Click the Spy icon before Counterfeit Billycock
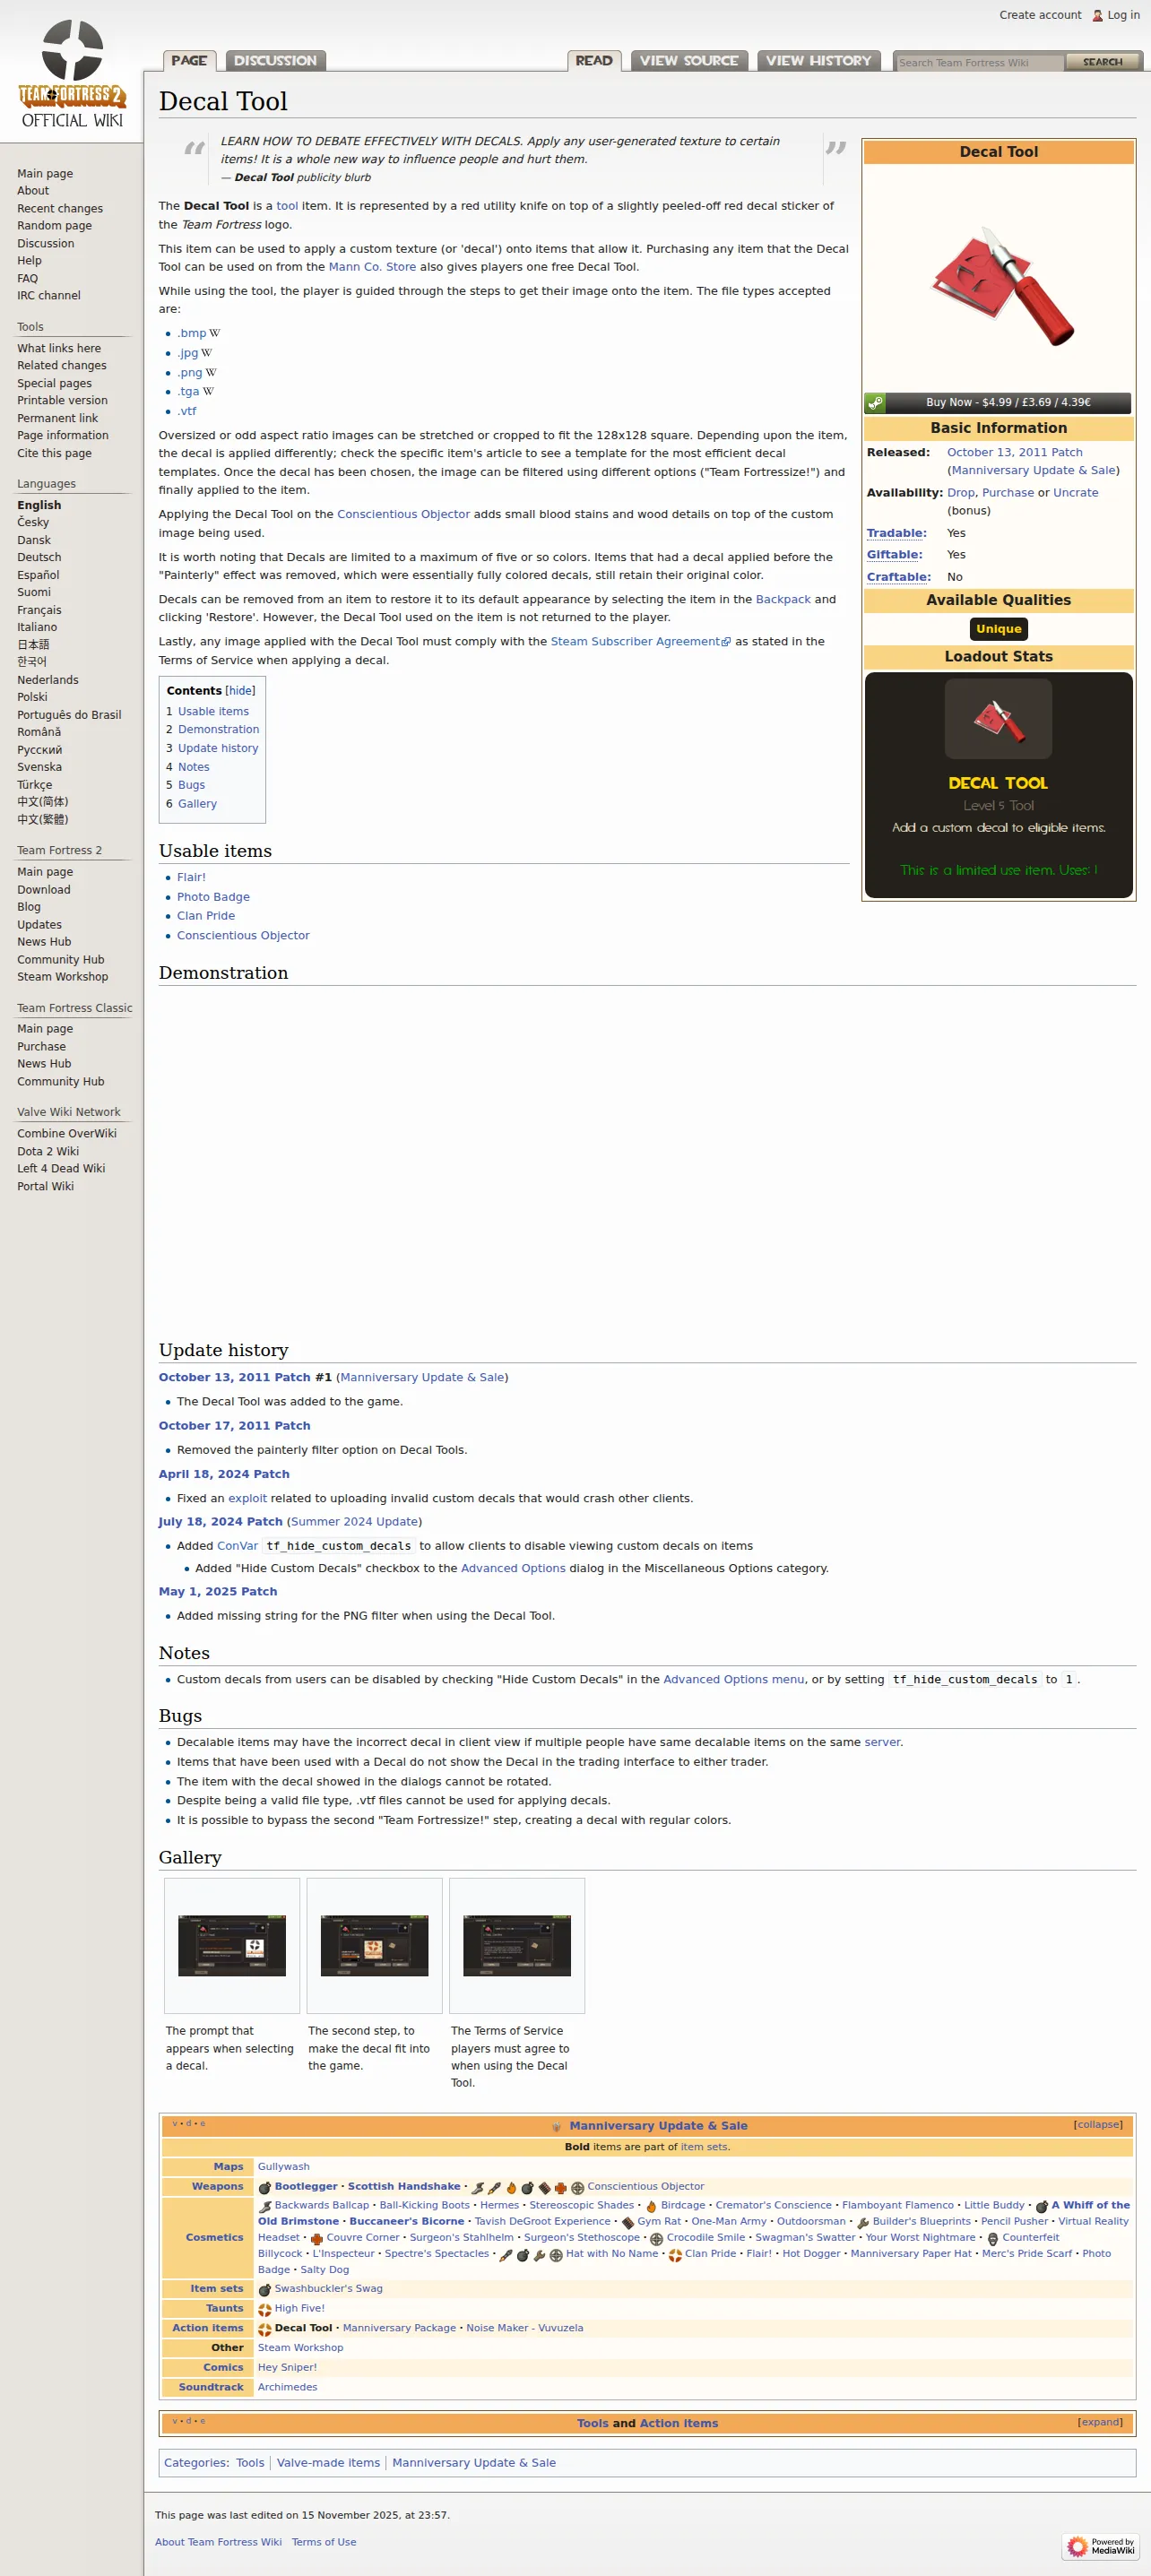1151x2576 pixels. point(992,2239)
